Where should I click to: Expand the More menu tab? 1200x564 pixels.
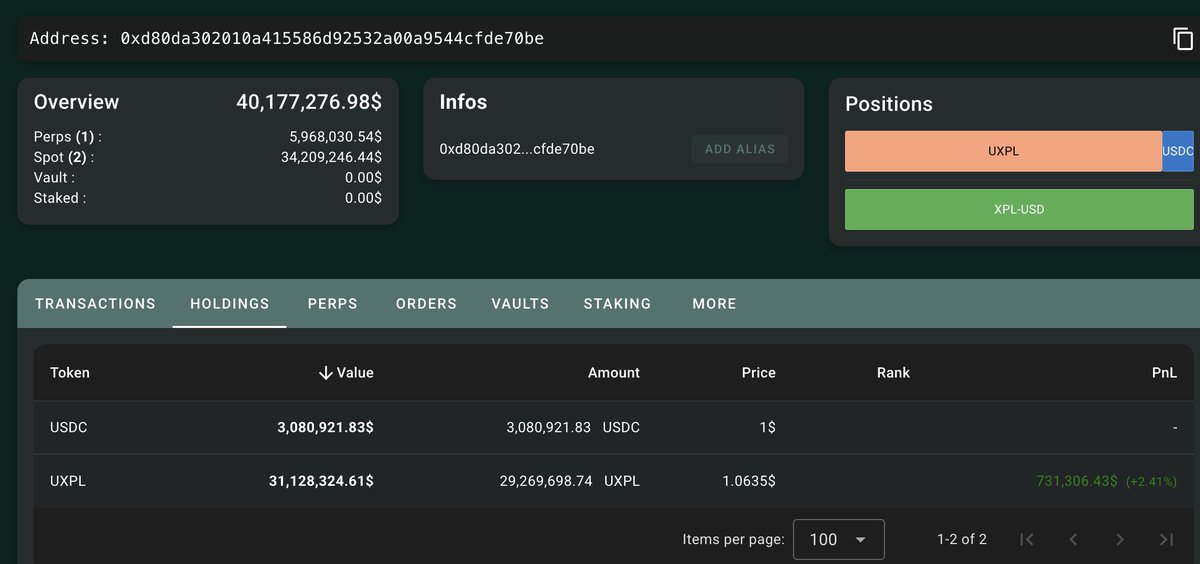pyautogui.click(x=714, y=304)
